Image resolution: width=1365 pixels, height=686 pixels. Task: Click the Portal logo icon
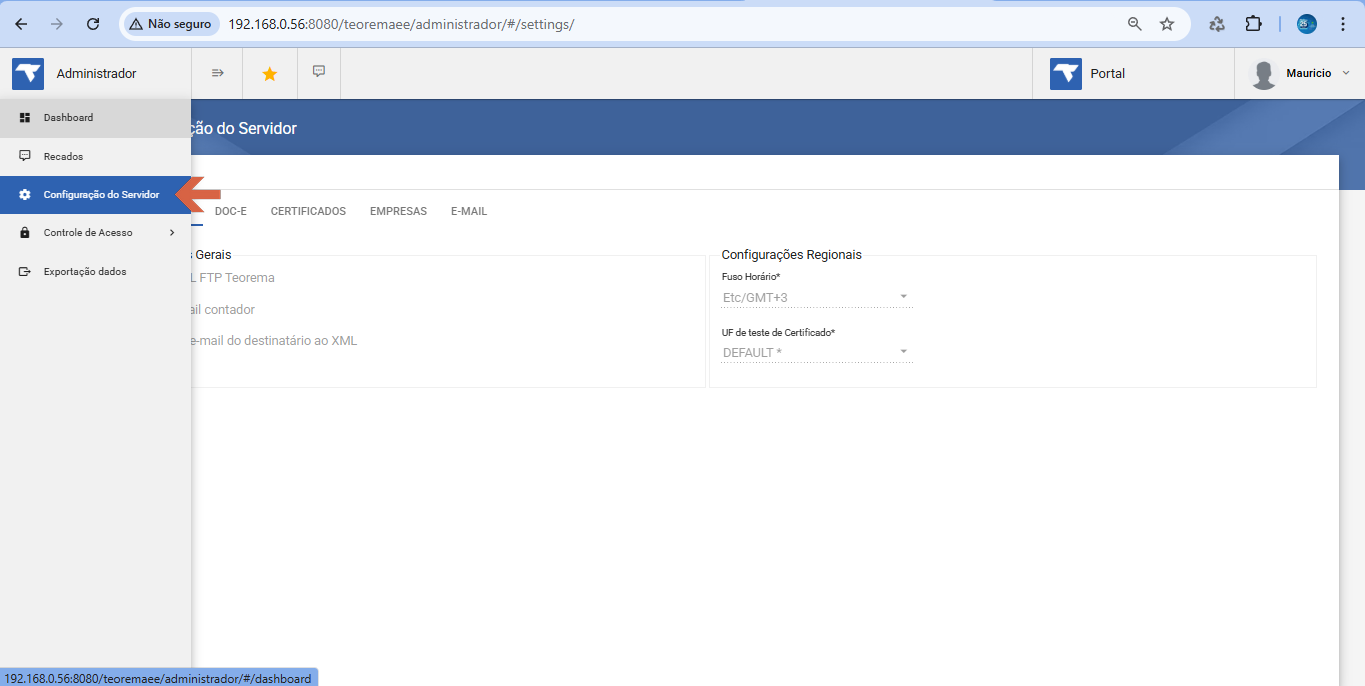(1066, 74)
